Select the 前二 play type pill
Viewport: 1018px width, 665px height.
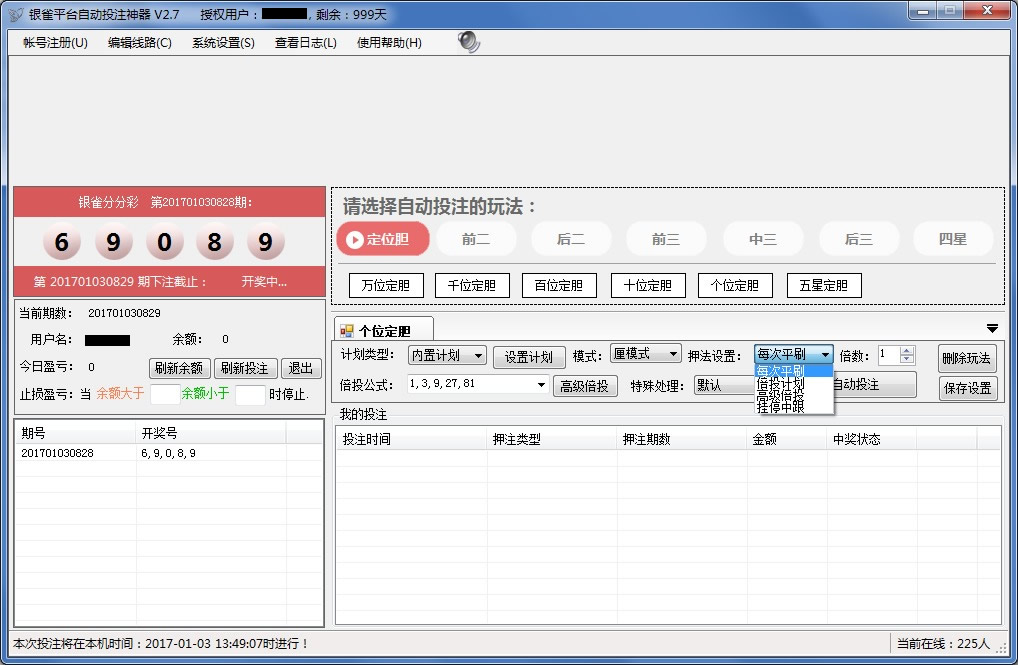476,239
